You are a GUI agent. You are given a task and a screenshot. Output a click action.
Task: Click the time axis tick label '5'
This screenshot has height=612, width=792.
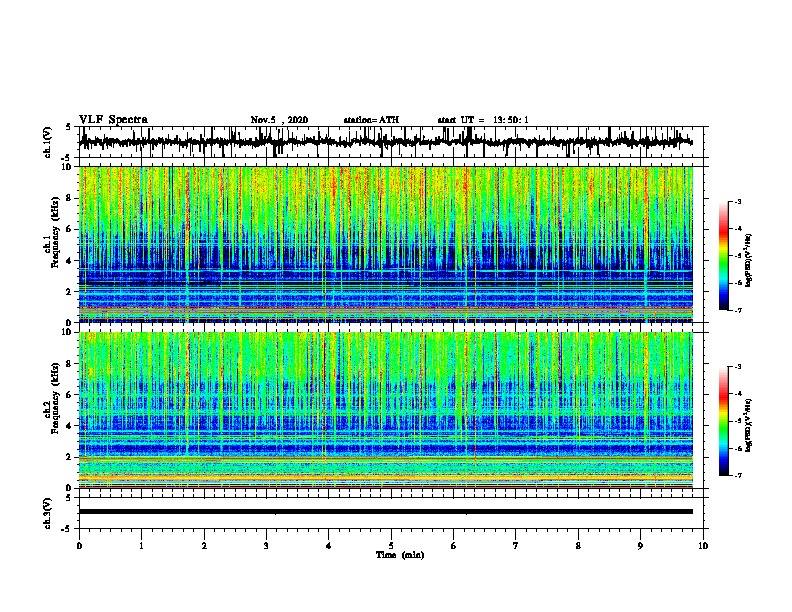(x=391, y=546)
